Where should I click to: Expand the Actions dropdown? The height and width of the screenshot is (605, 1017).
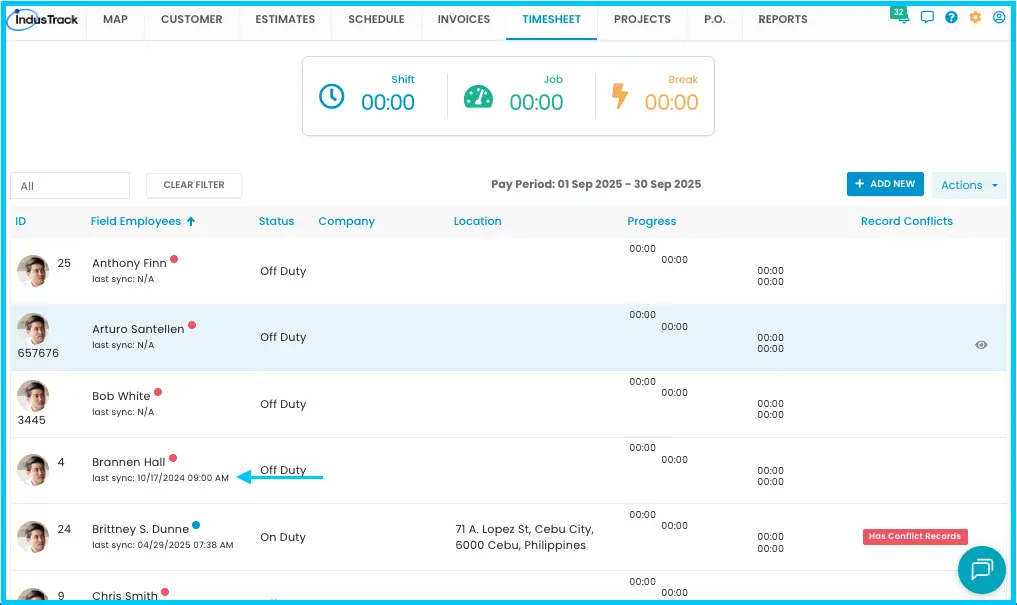click(x=969, y=185)
